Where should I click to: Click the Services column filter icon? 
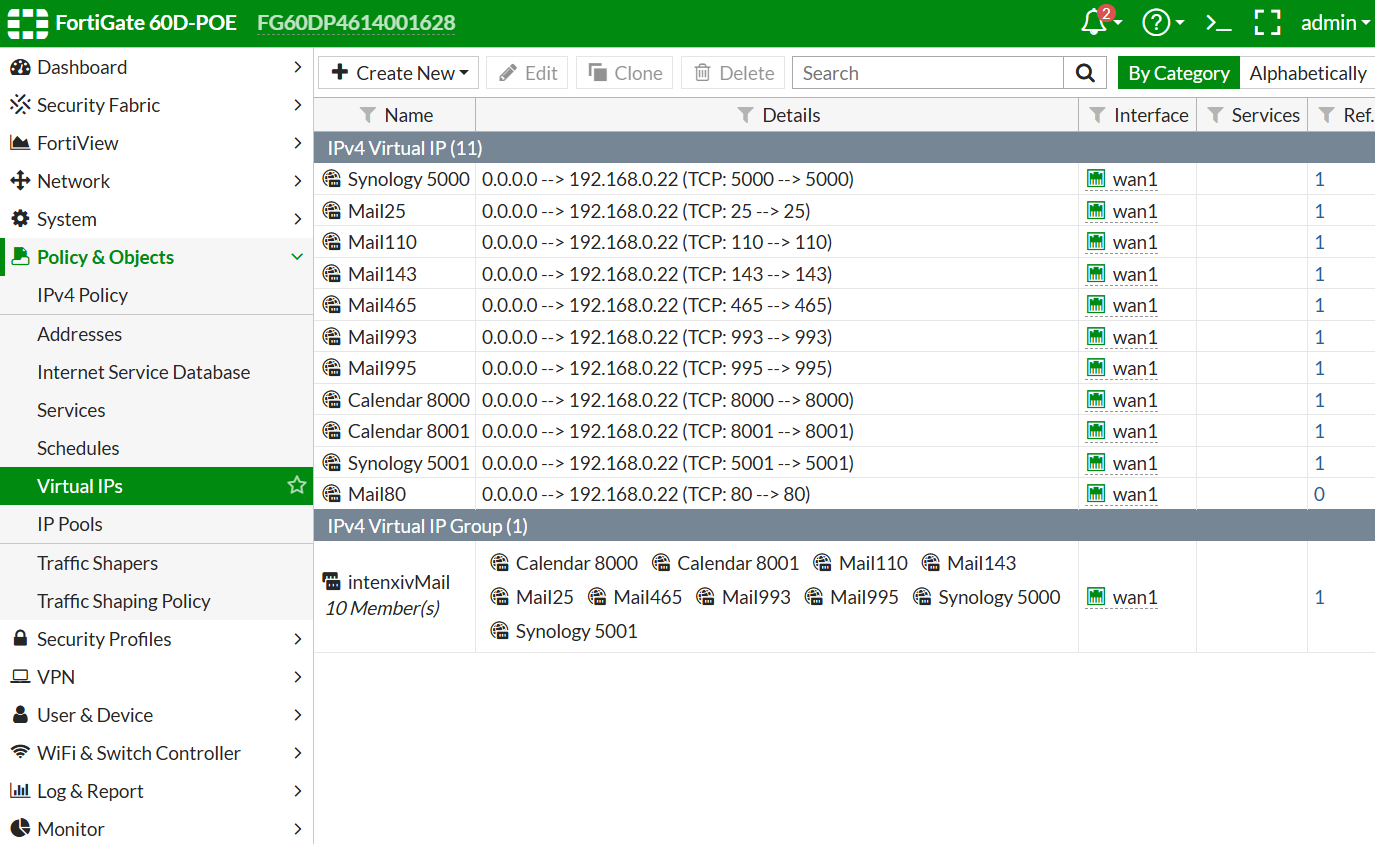[x=1215, y=115]
